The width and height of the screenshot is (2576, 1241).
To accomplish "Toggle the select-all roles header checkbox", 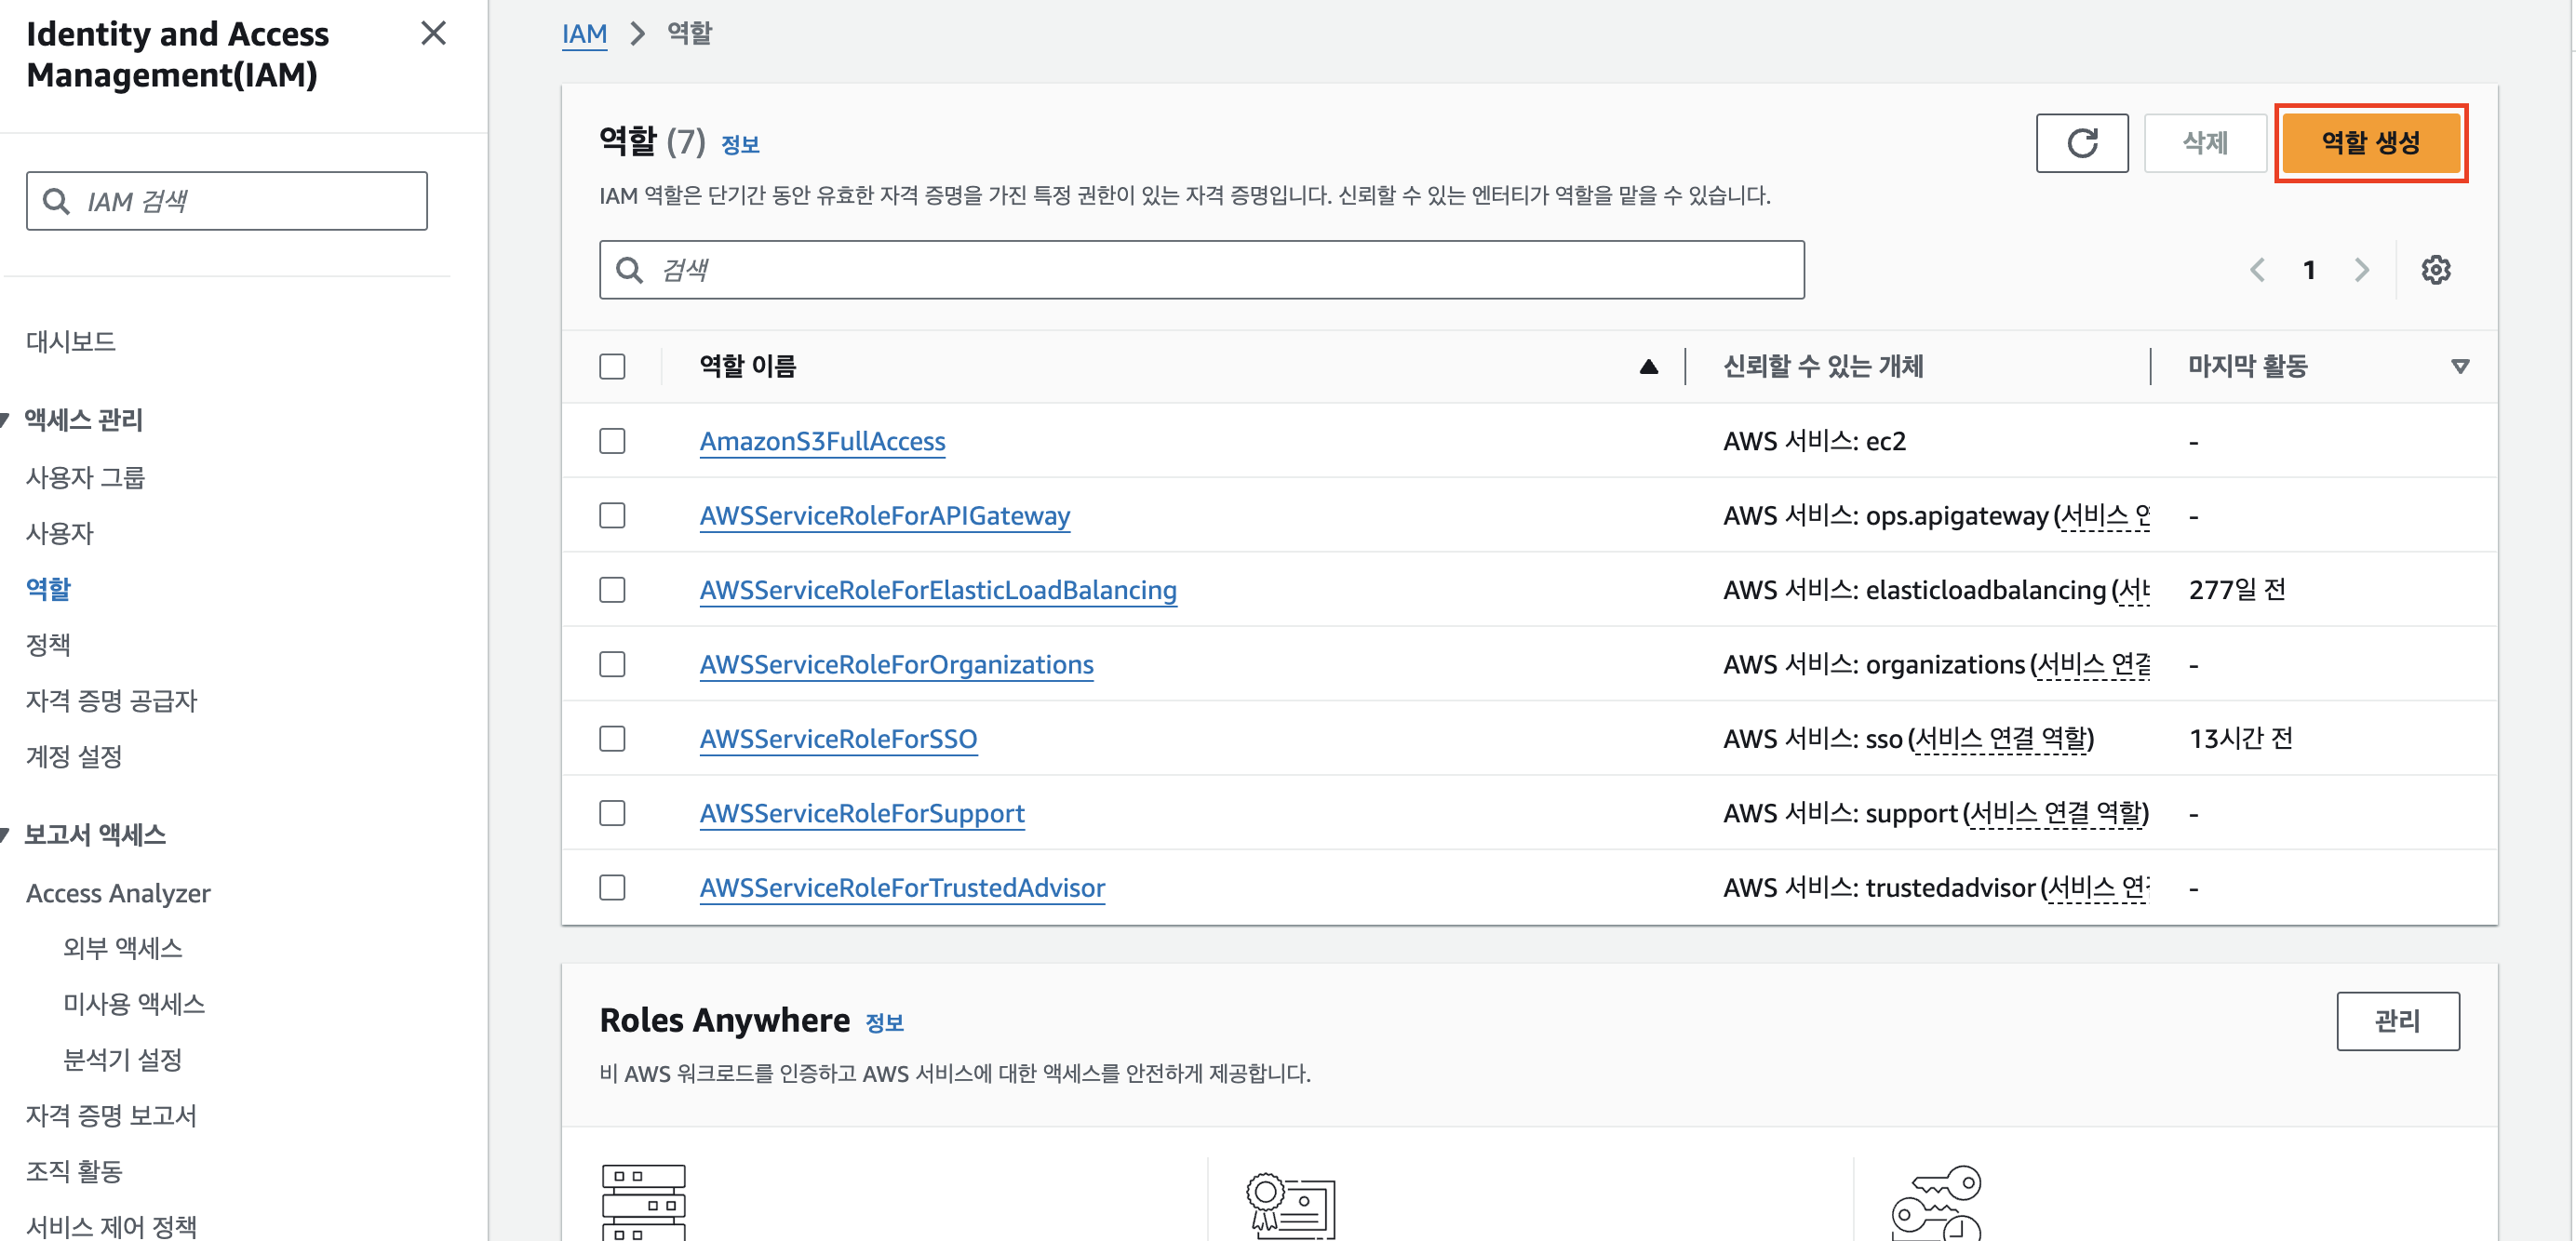I will tap(612, 367).
